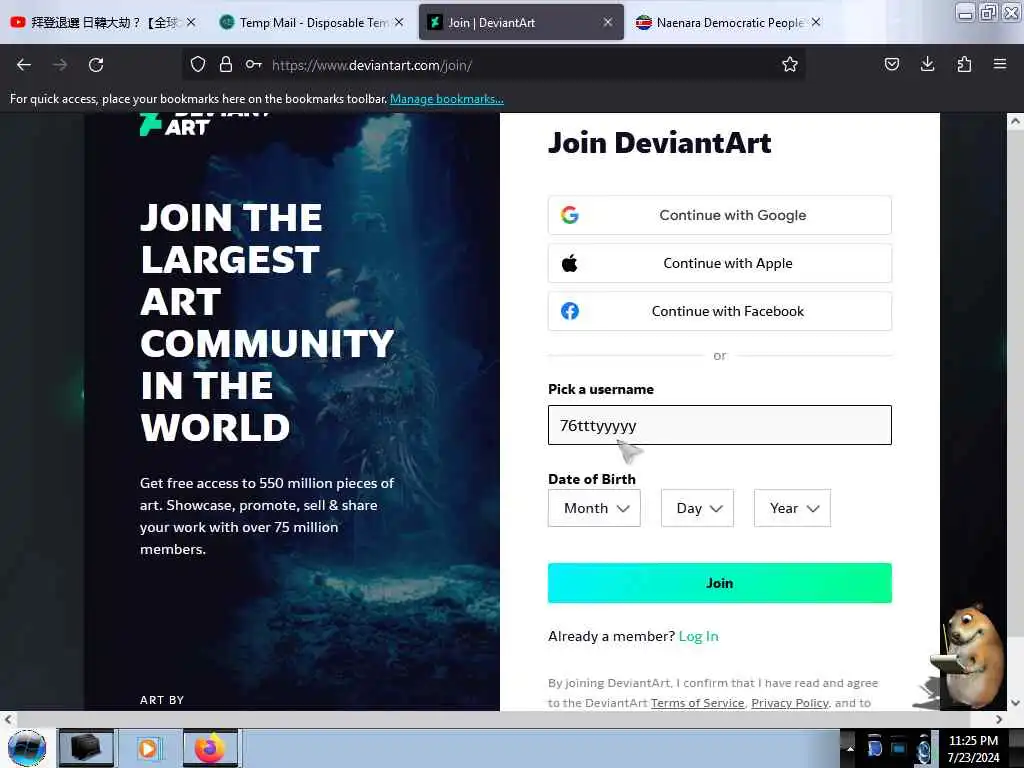
Task: Open the Privacy Policy link
Action: click(790, 703)
